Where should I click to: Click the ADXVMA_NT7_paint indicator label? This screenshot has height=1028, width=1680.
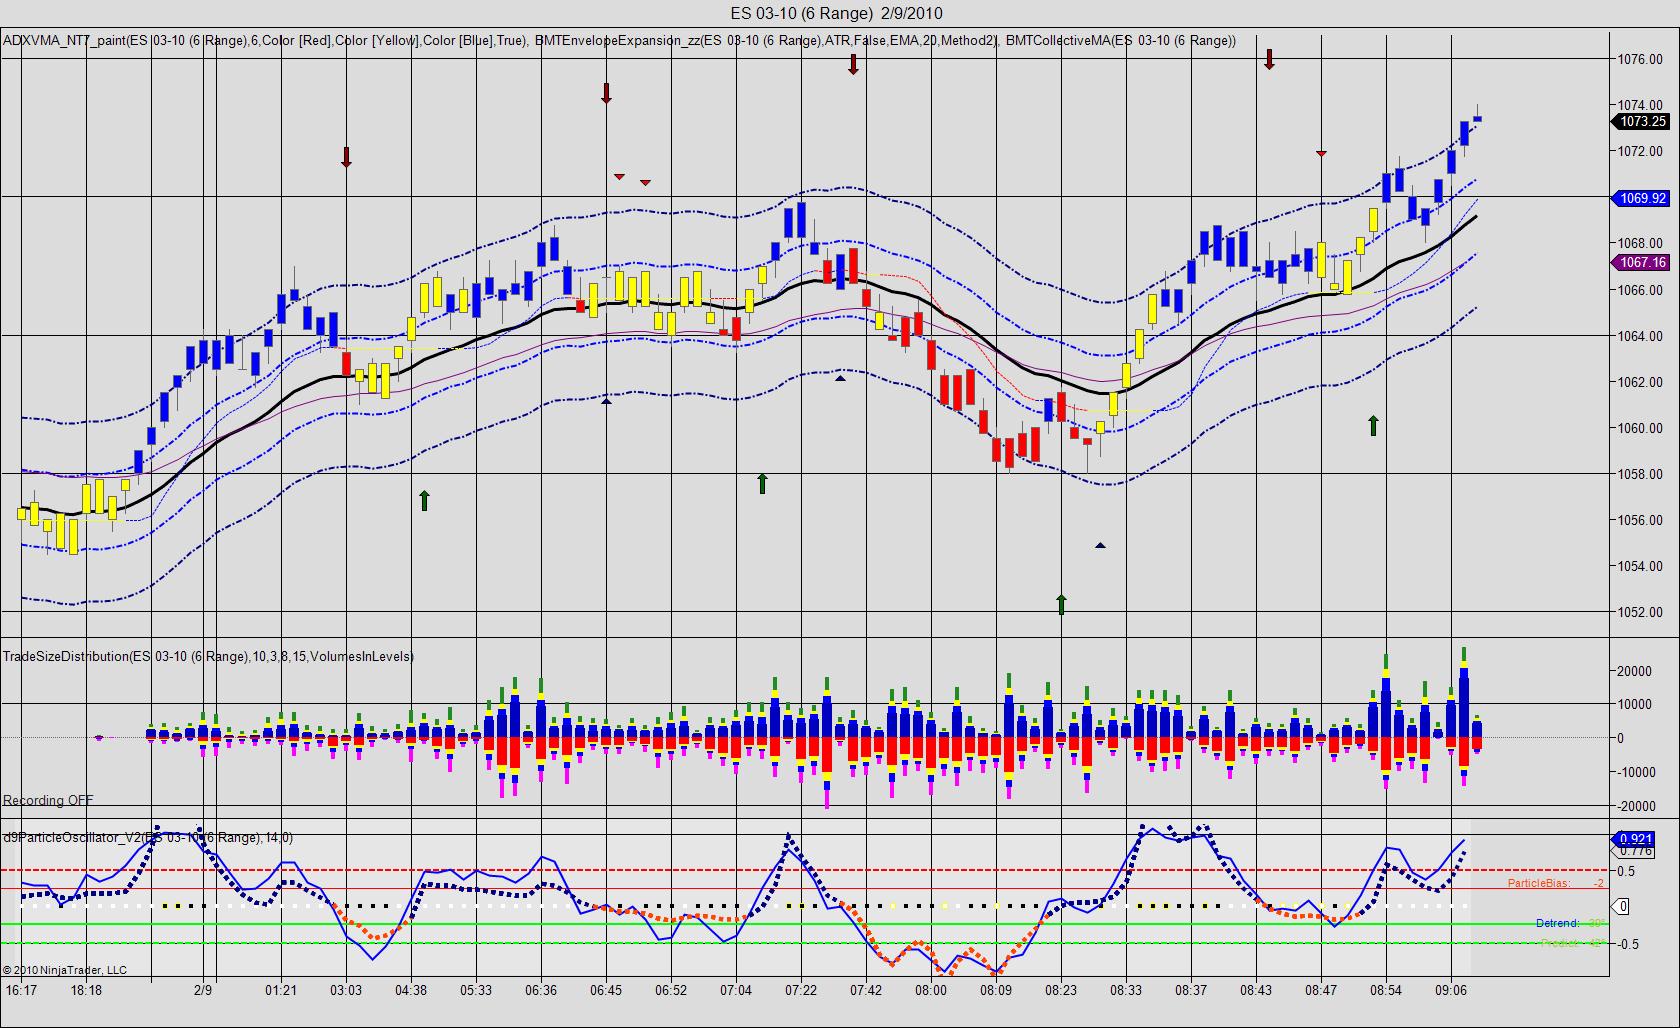pyautogui.click(x=264, y=40)
